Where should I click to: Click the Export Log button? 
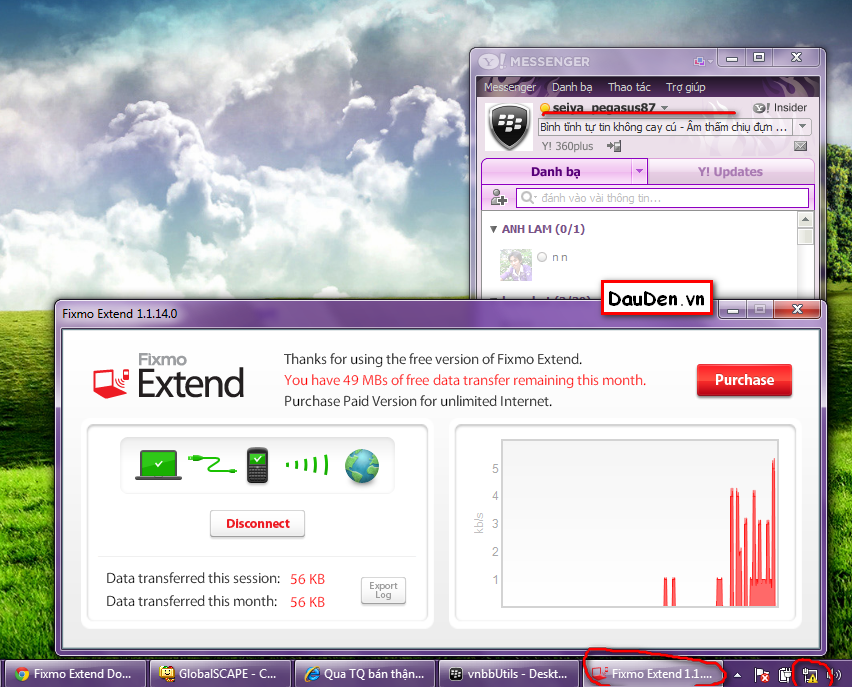[x=383, y=590]
